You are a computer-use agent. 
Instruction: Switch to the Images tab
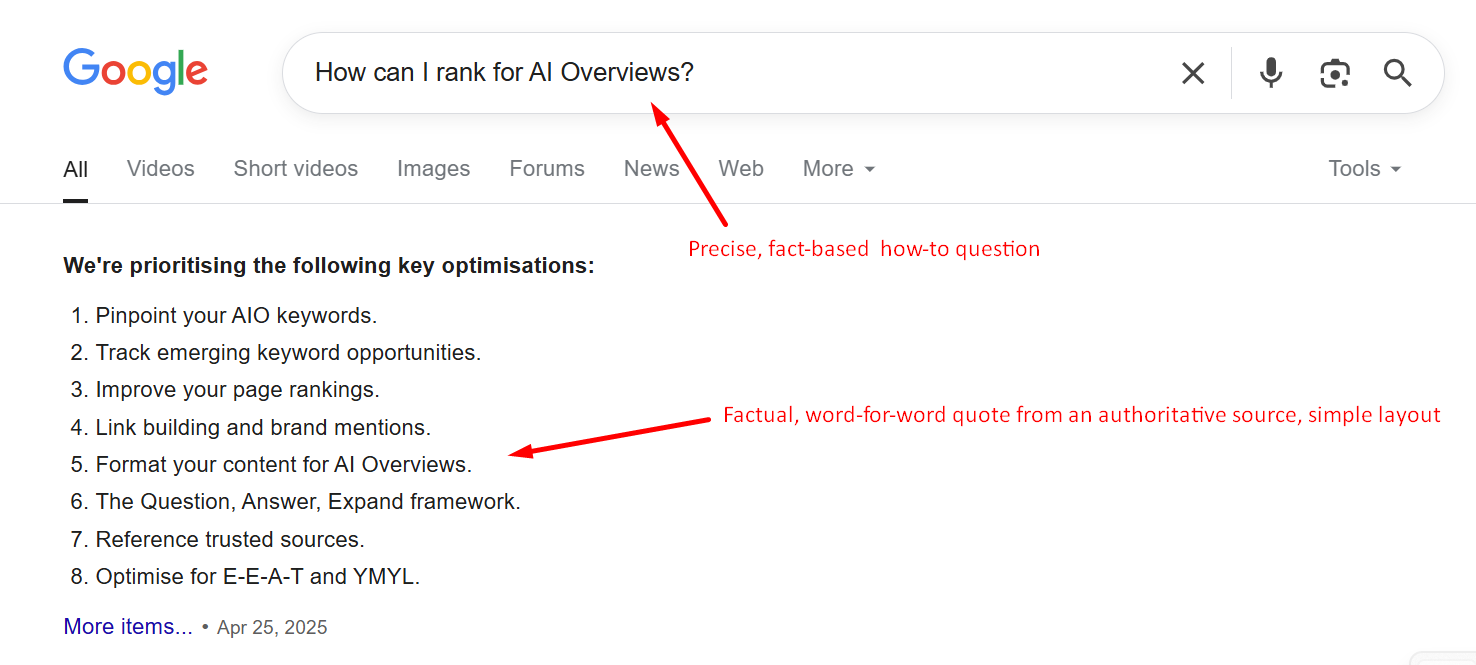pyautogui.click(x=433, y=169)
